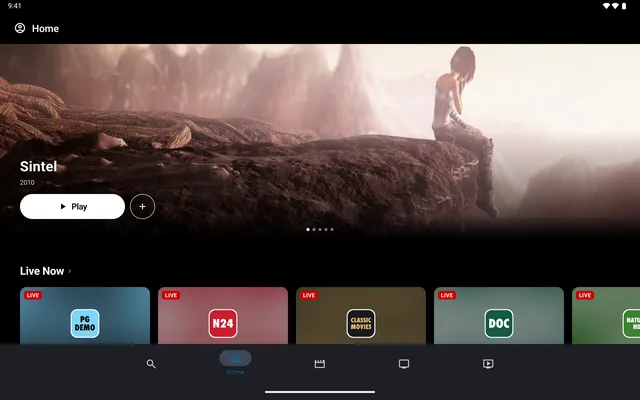Jump to fourth carousel page dot
Image resolution: width=640 pixels, height=400 pixels.
point(326,229)
